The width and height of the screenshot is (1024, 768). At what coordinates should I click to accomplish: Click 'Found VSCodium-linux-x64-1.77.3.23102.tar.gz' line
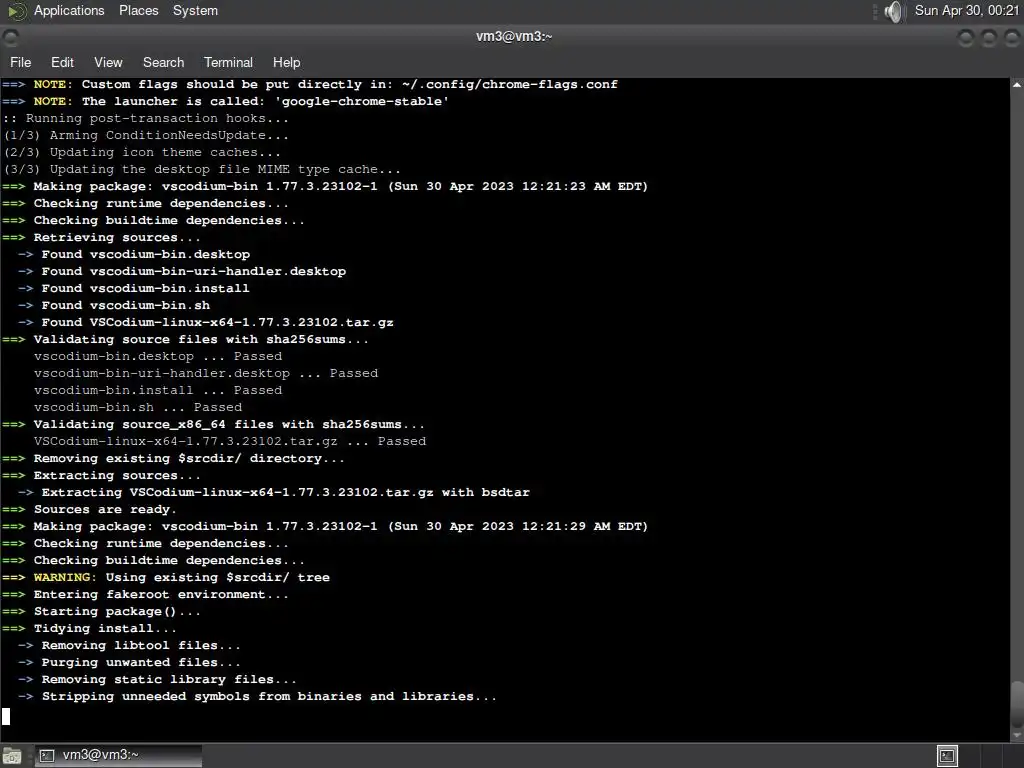point(206,322)
